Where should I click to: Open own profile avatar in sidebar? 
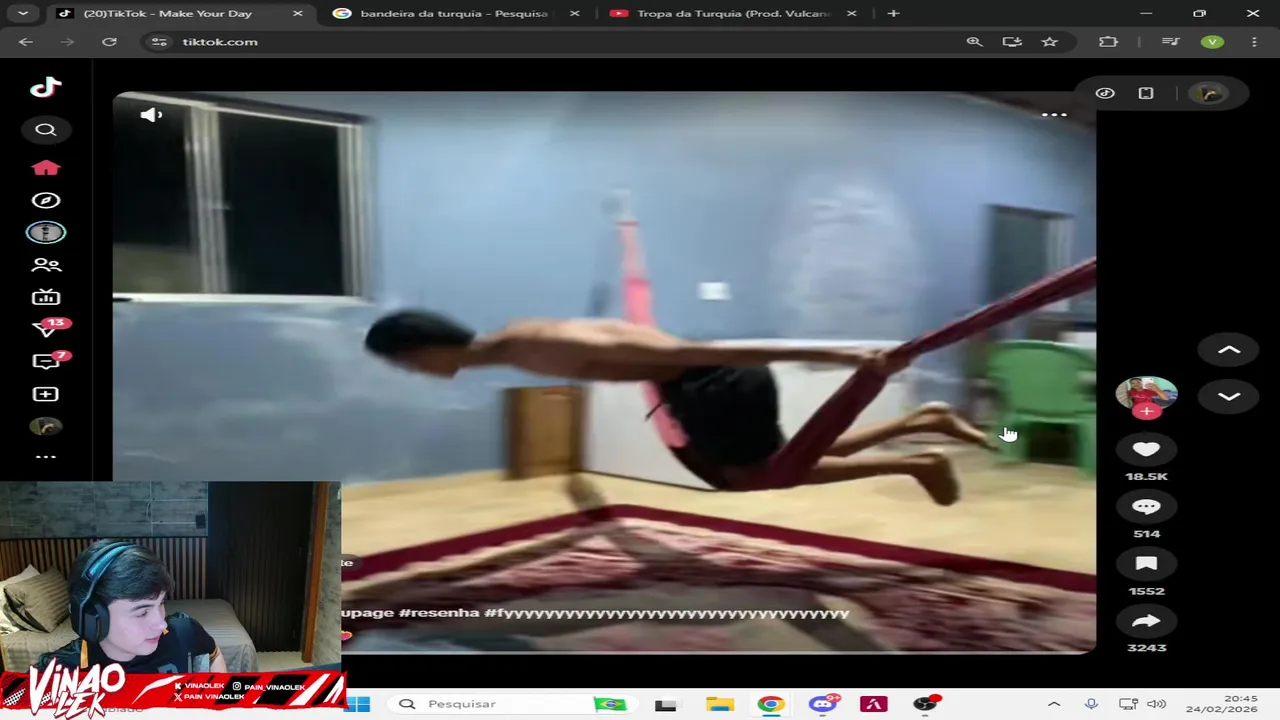click(46, 427)
